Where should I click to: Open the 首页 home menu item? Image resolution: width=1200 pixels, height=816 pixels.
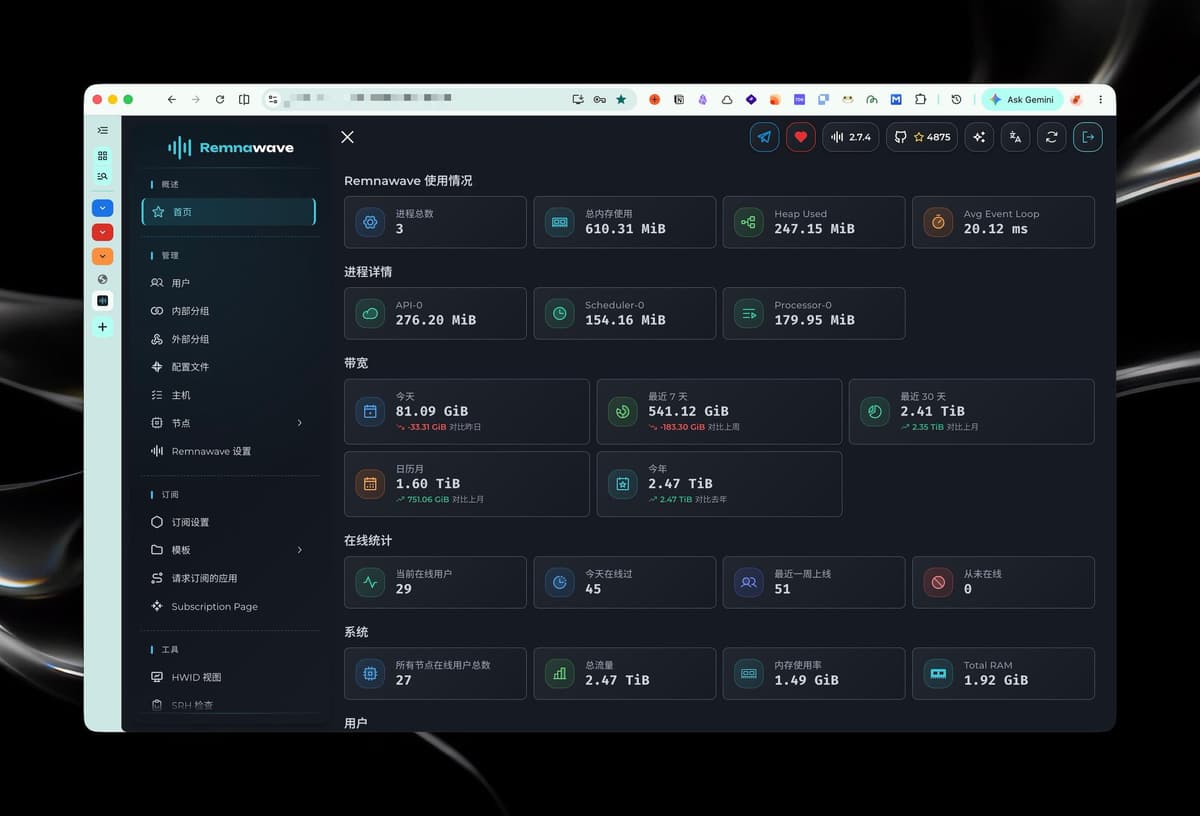(229, 212)
